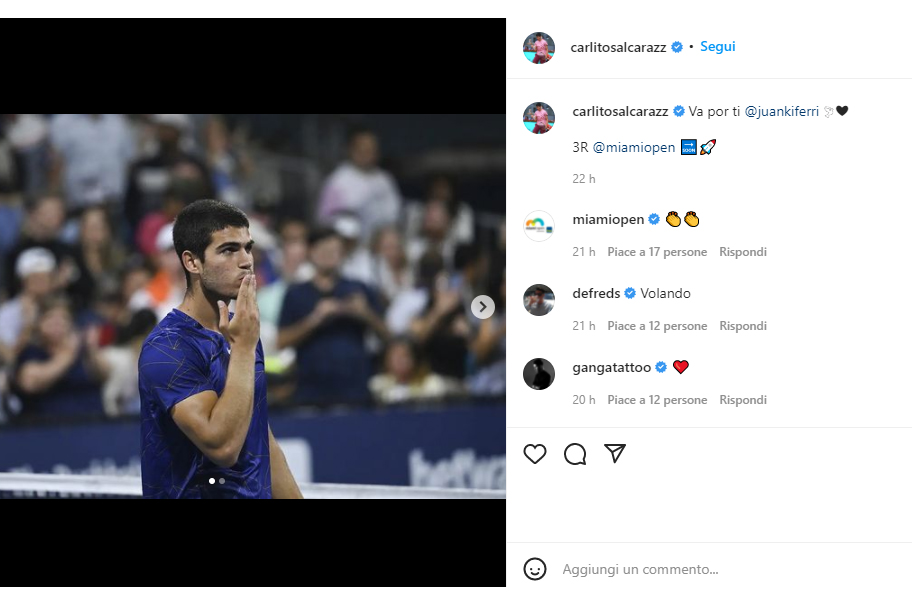Reply to defreds comment via Rispondi
Viewport: 912px width, 609px height.
(x=743, y=326)
